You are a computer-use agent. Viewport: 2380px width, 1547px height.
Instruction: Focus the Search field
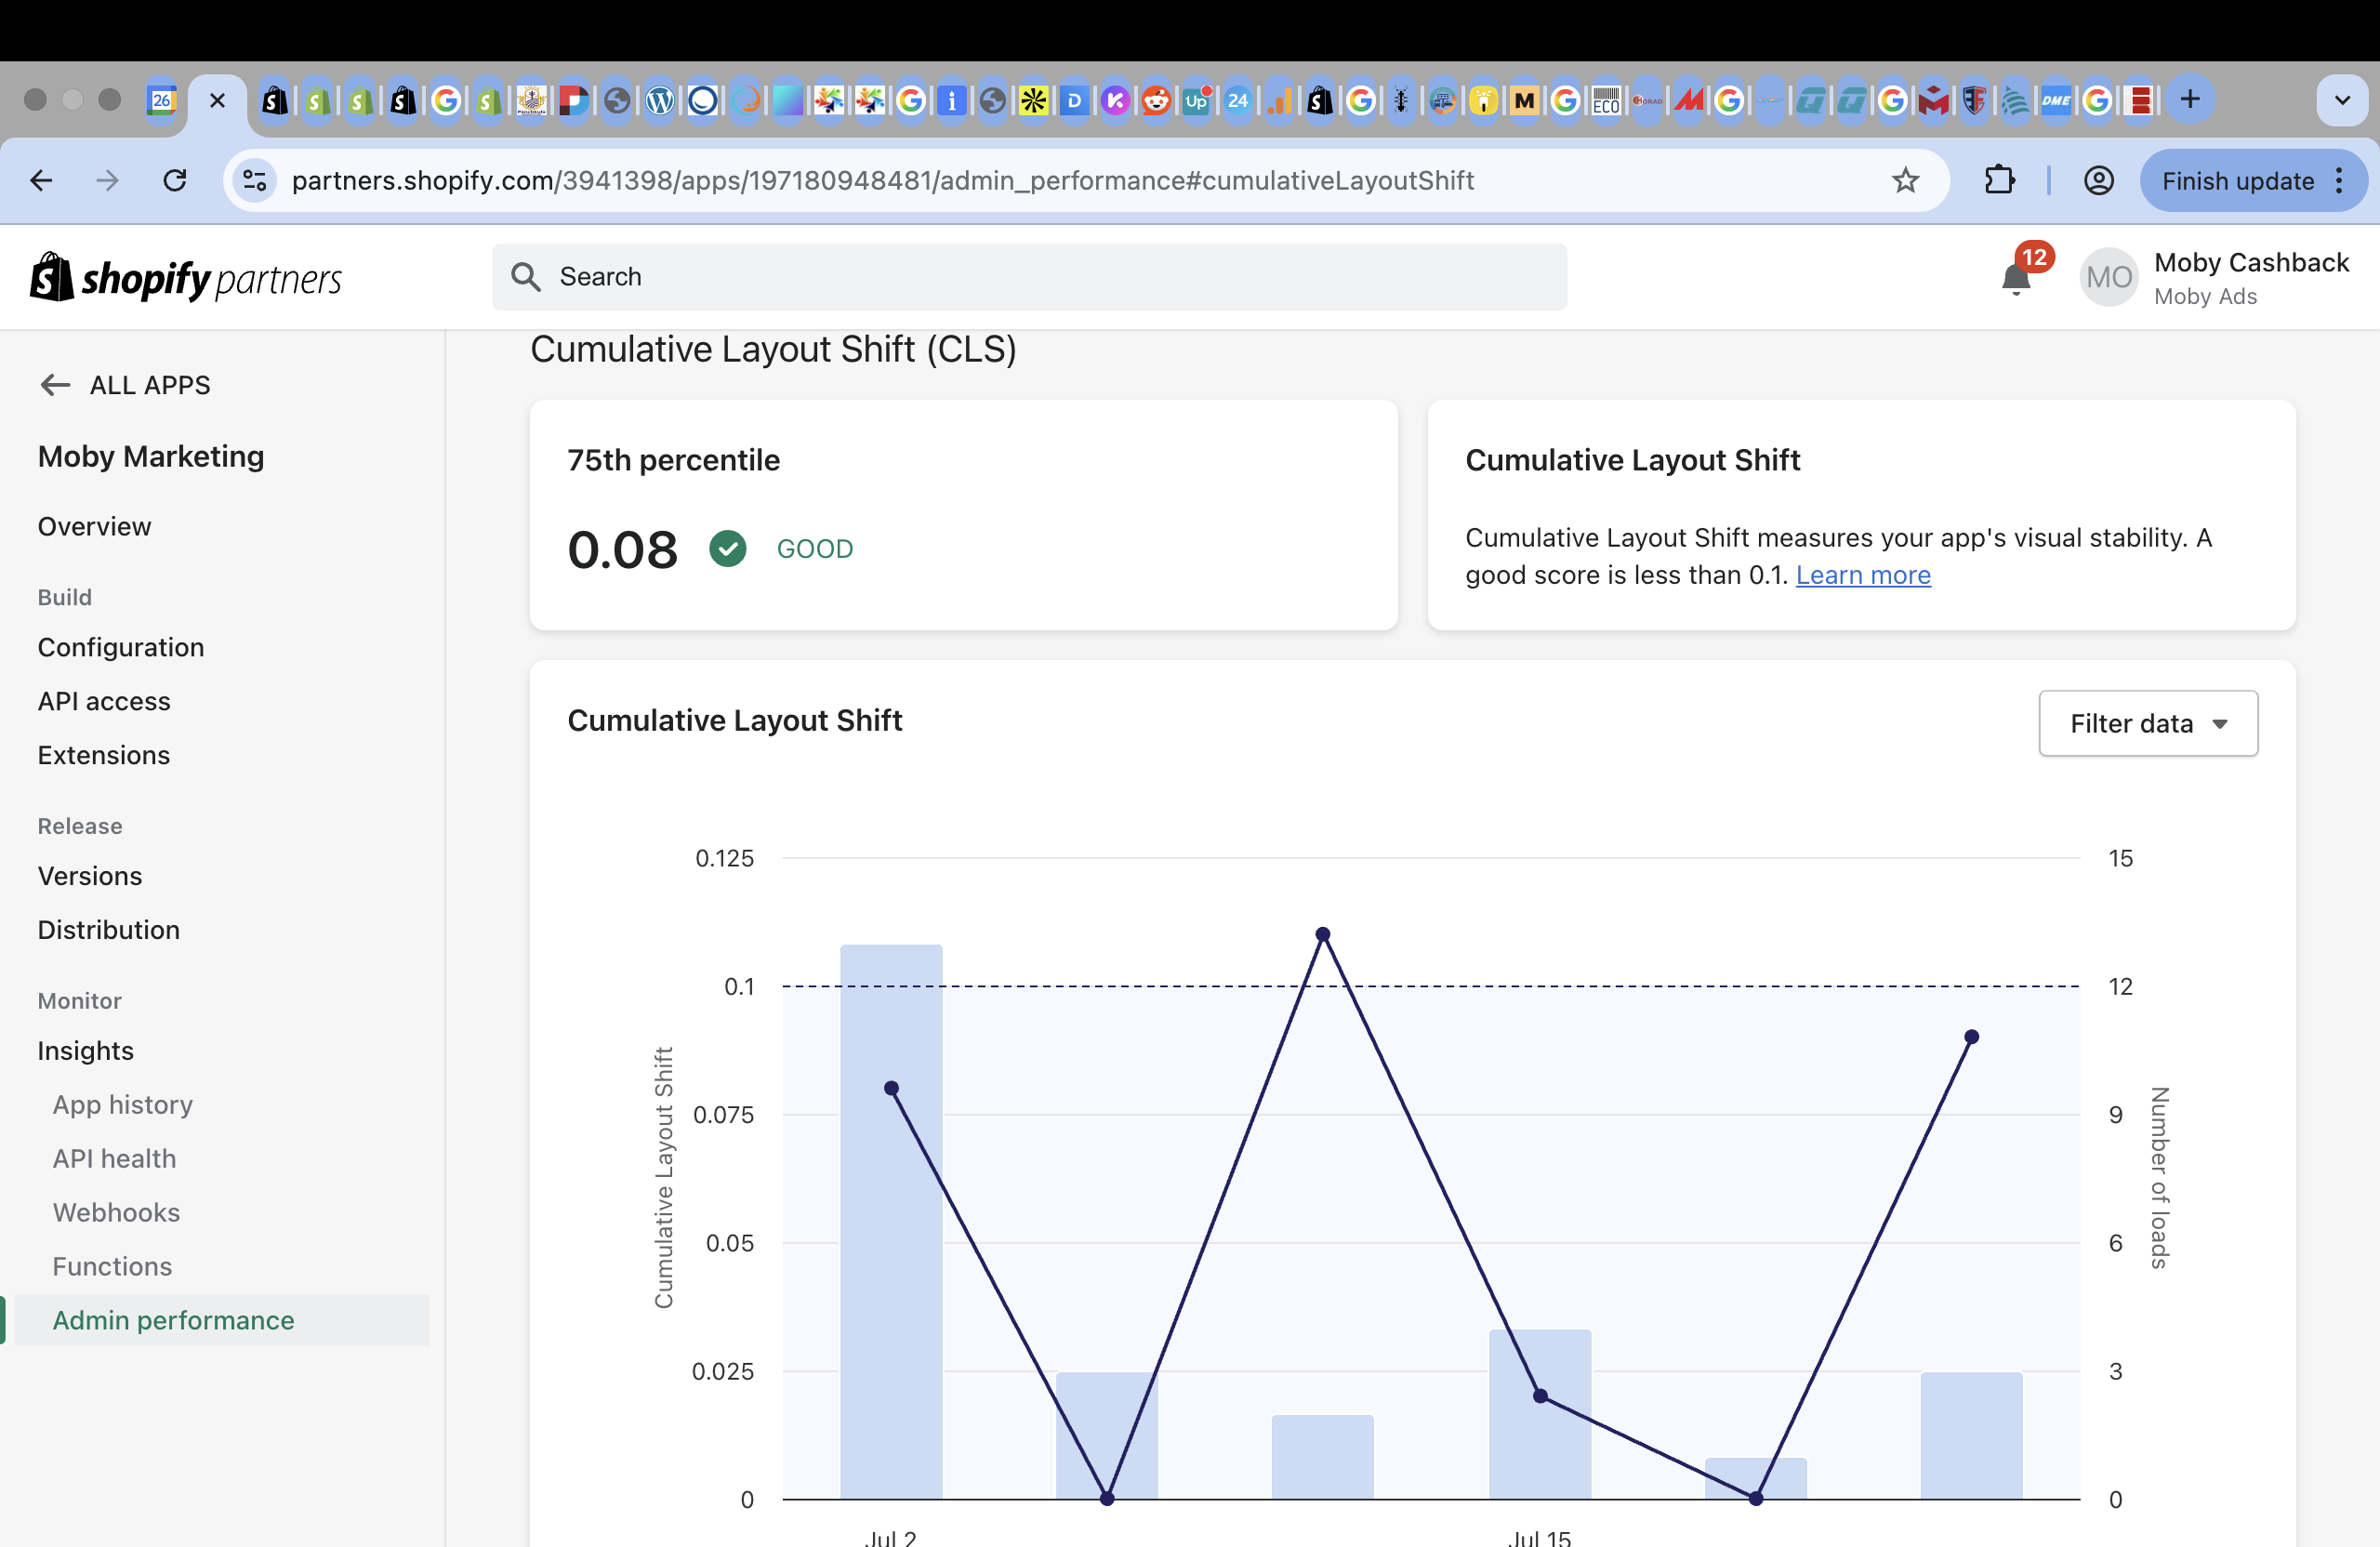coord(1029,277)
